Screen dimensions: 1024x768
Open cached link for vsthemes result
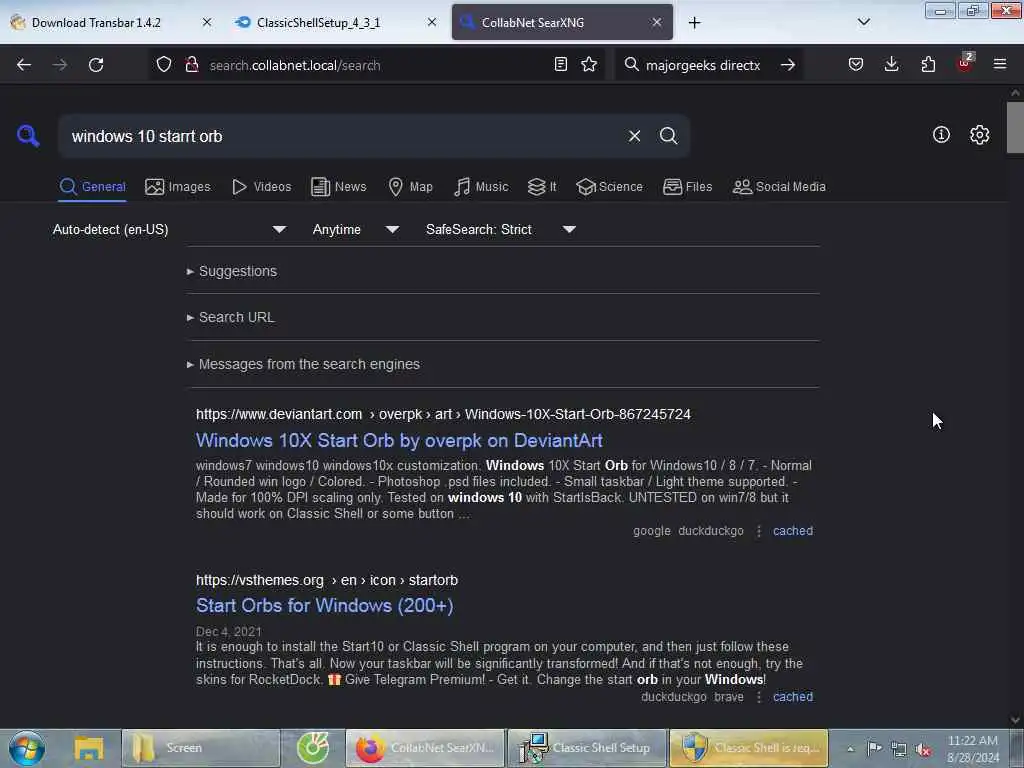point(793,697)
